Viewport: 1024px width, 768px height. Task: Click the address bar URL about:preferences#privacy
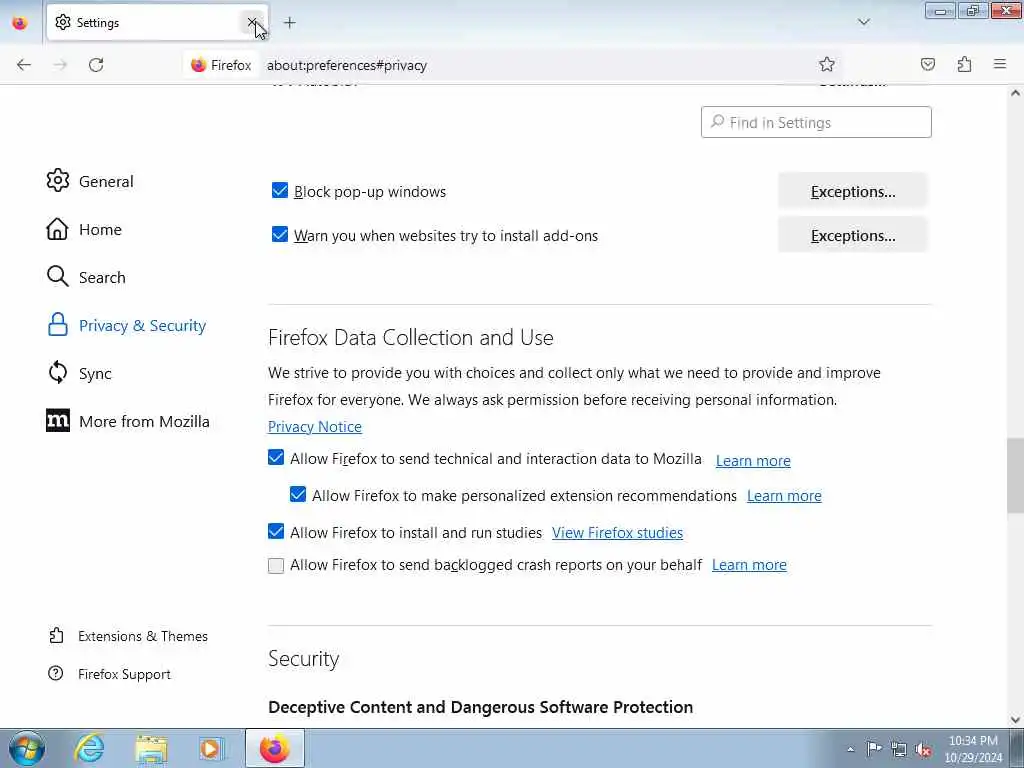tap(346, 65)
